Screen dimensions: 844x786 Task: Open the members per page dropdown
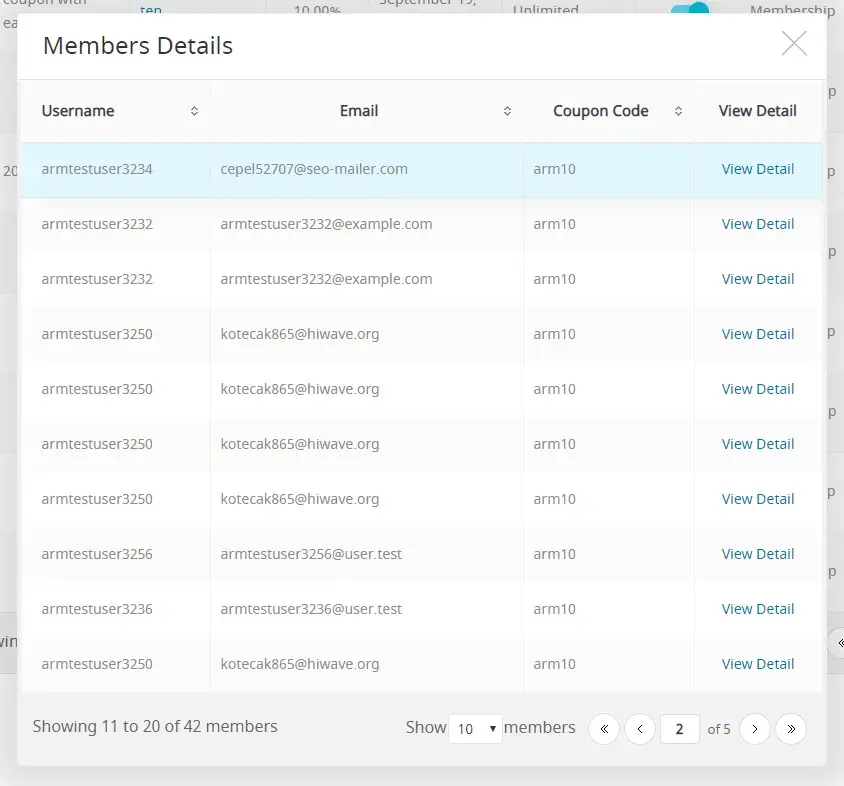pos(475,729)
